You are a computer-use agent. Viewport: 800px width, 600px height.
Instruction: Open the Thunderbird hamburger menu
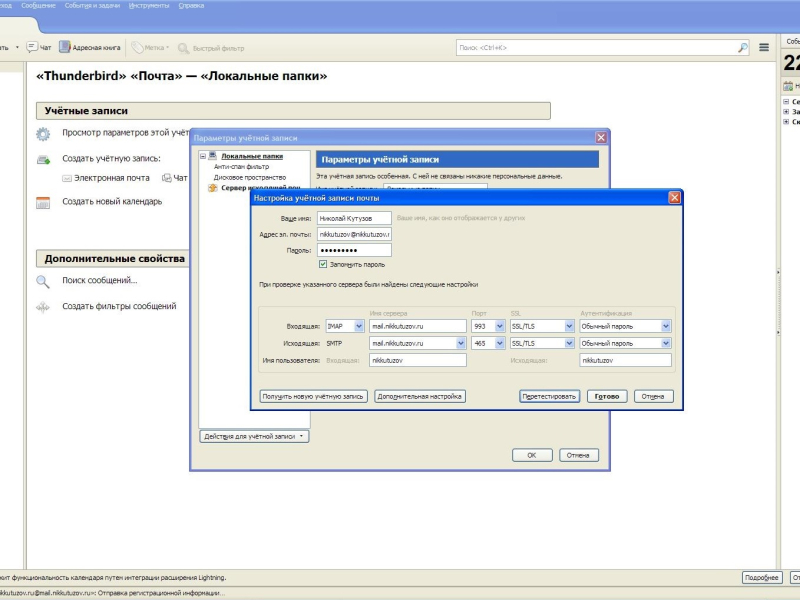[x=764, y=47]
